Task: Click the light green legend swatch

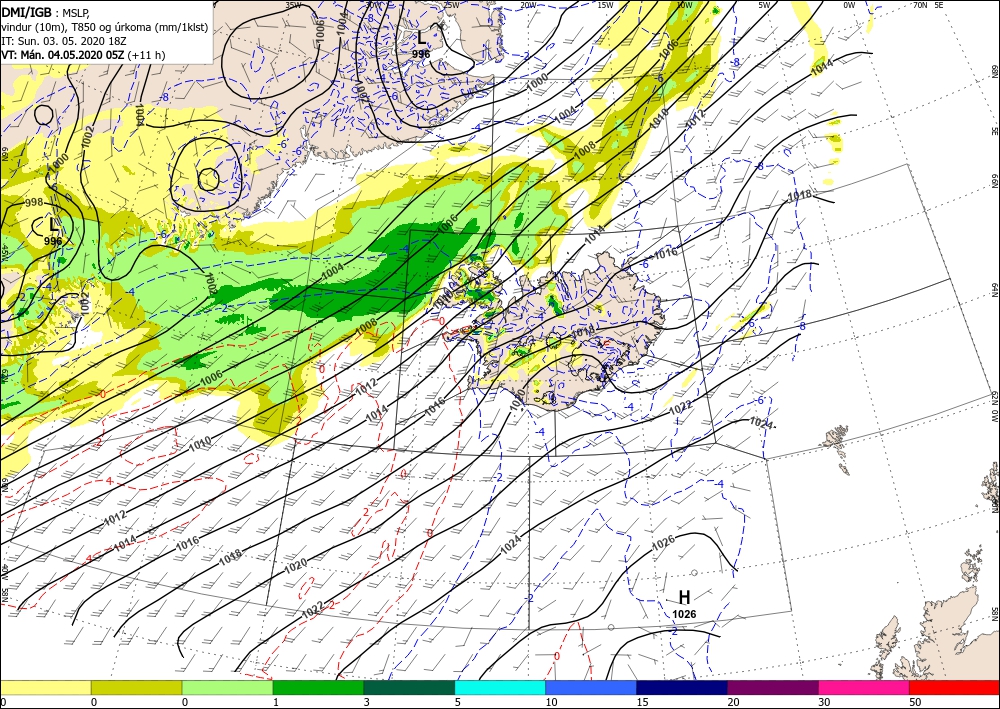Action: pos(227,688)
